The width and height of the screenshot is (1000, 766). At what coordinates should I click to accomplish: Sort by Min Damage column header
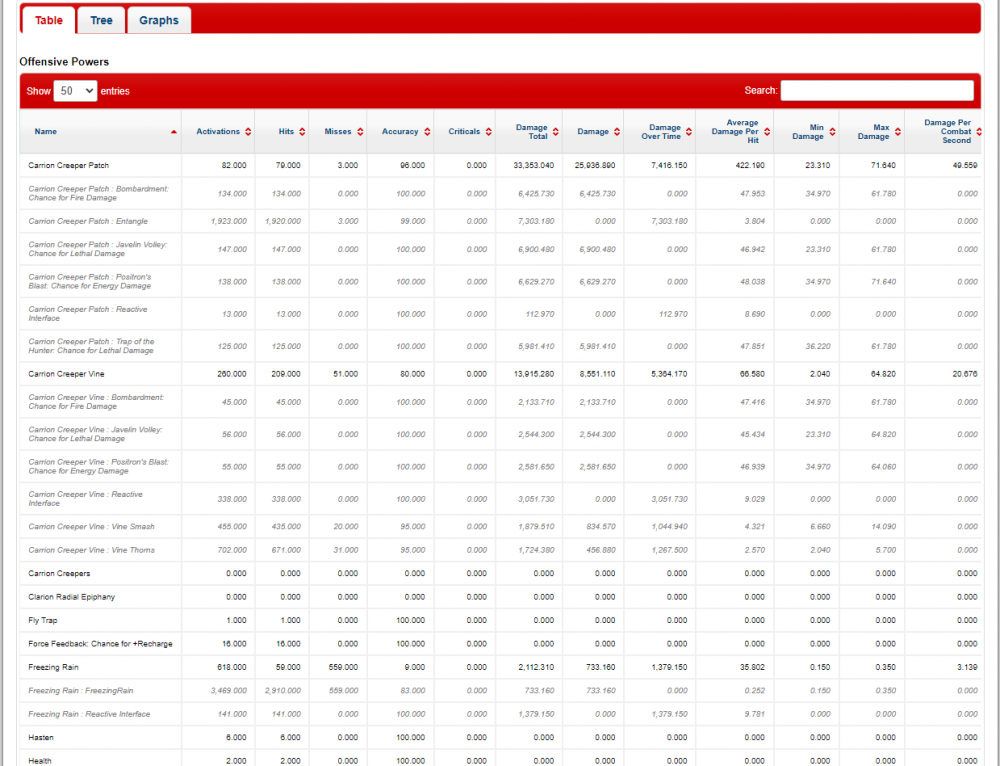(x=808, y=132)
